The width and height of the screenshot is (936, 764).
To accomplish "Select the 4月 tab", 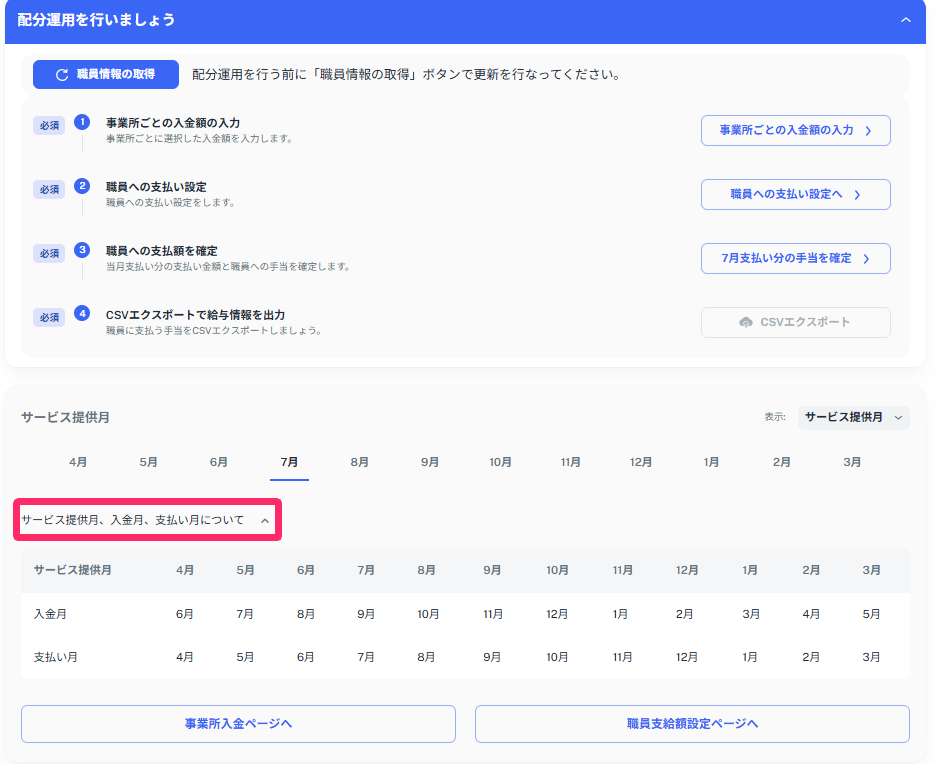I will point(78,462).
